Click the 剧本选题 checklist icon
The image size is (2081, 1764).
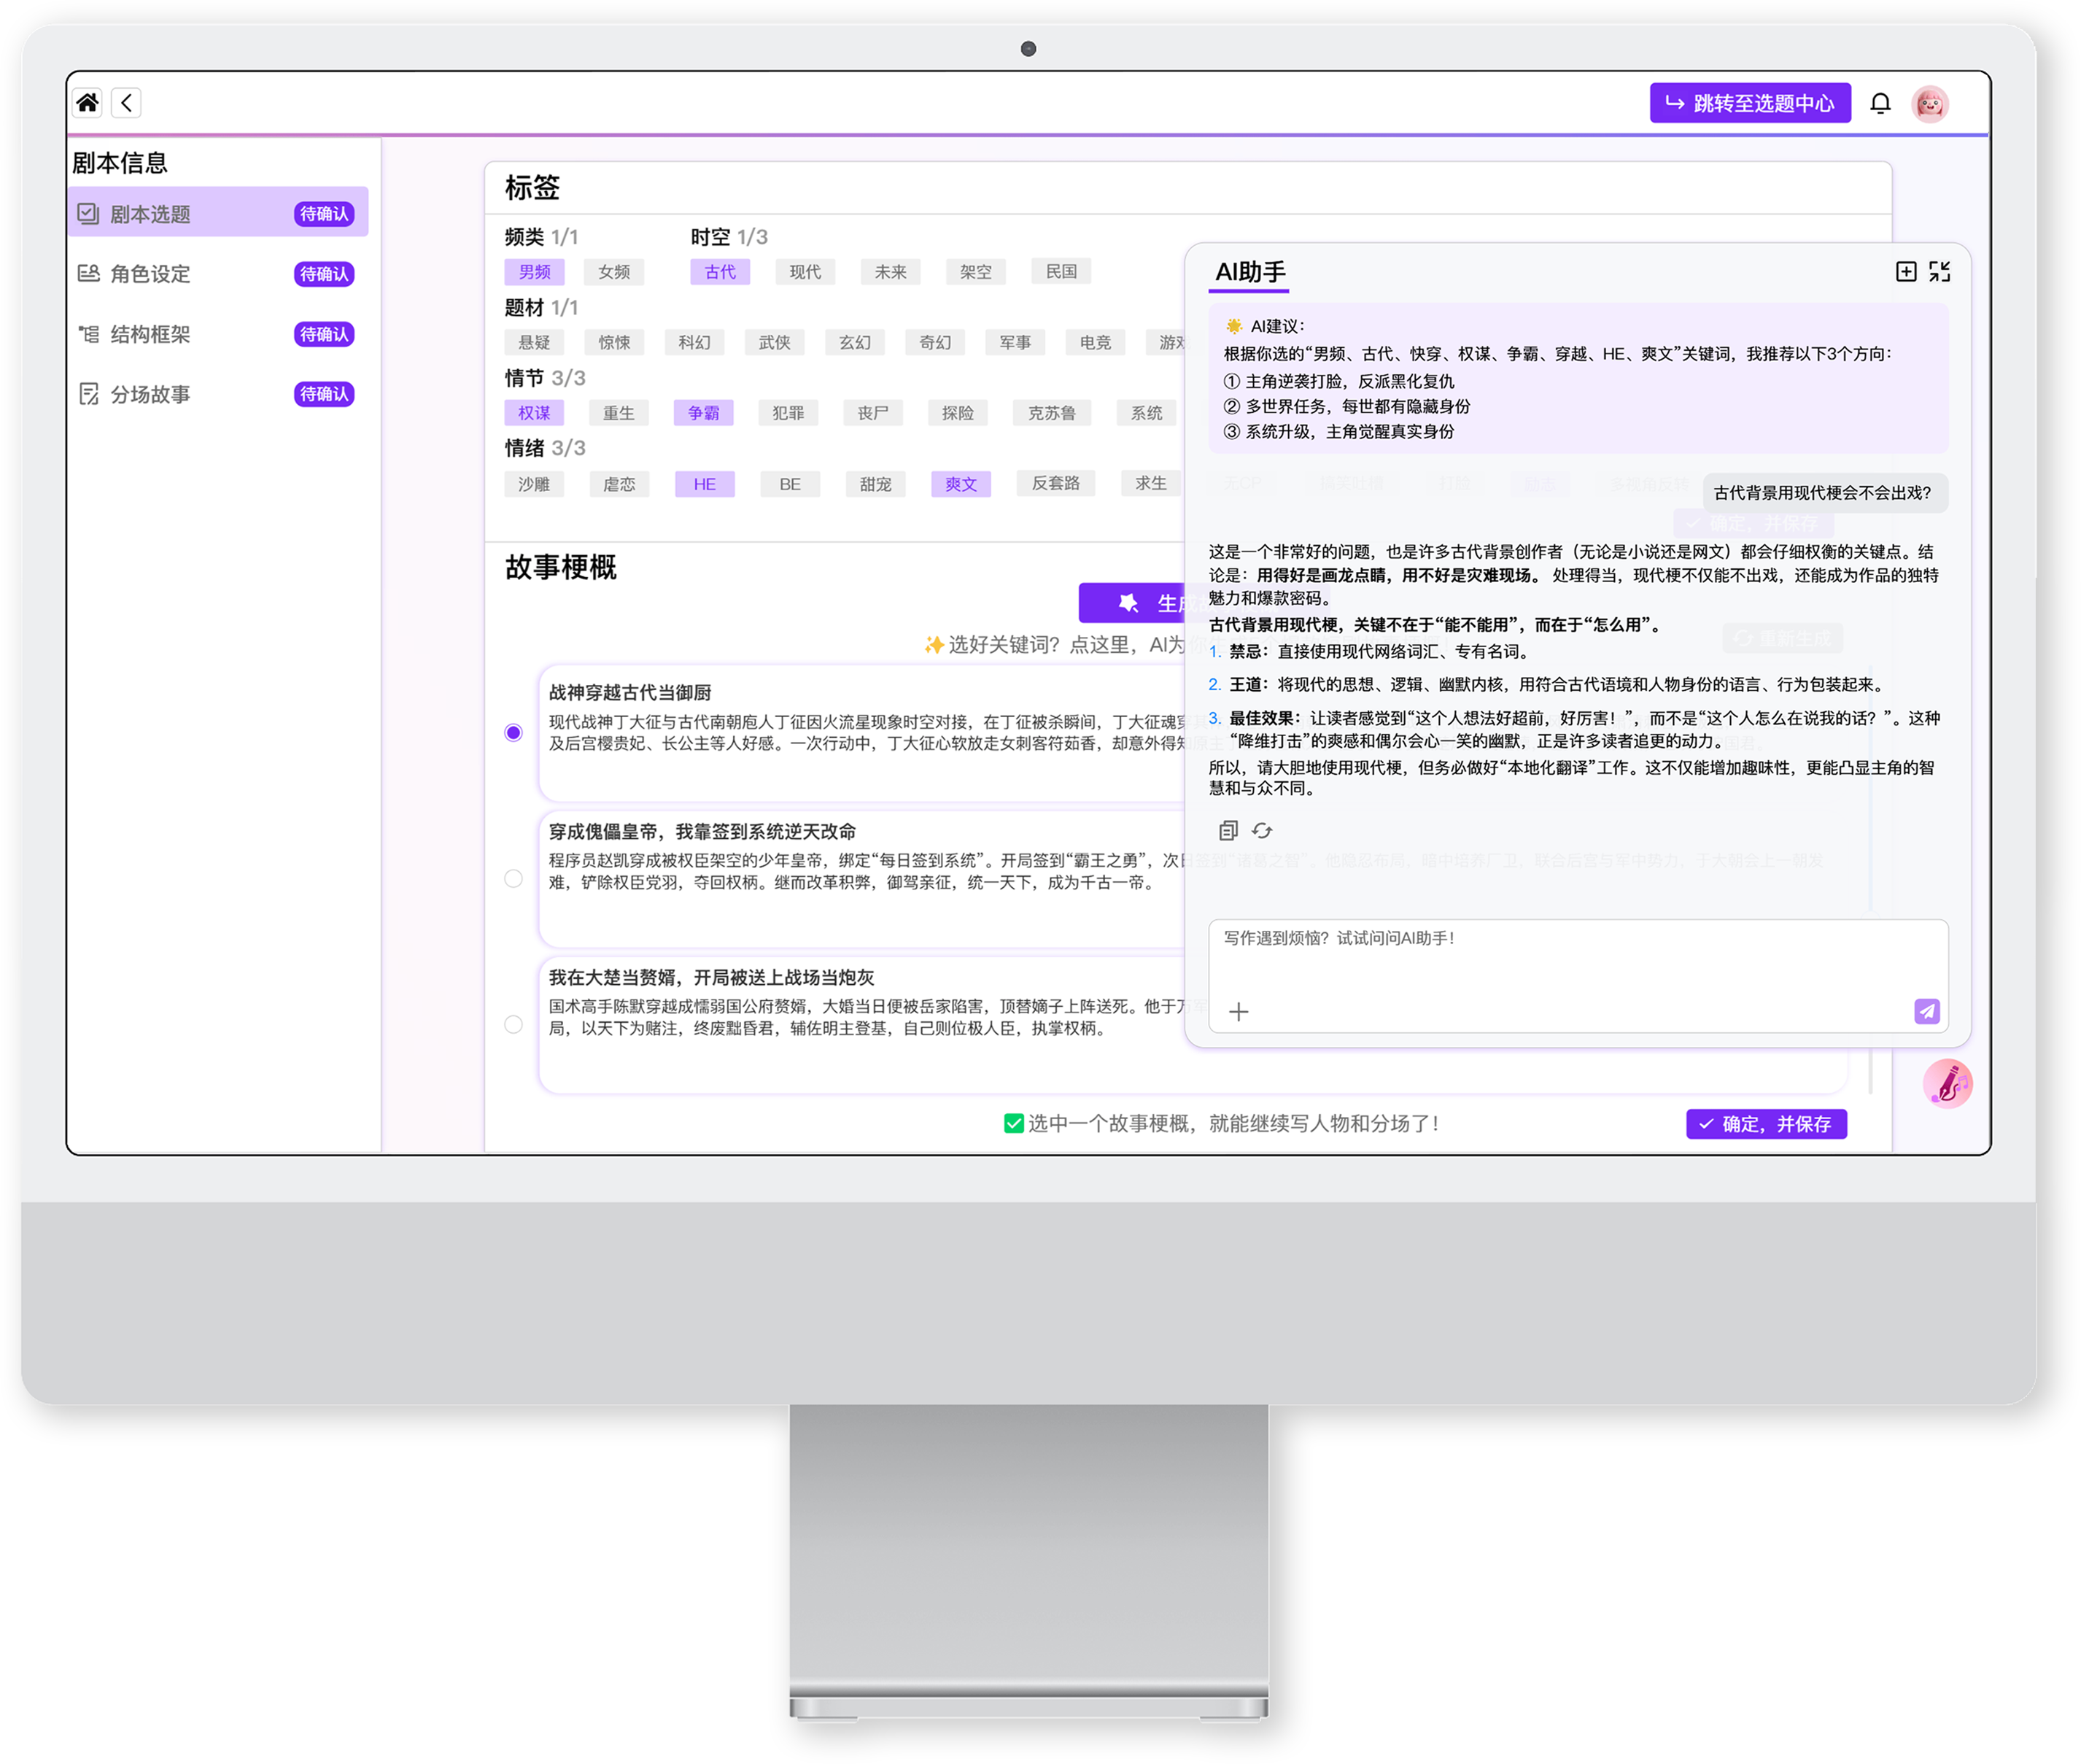click(89, 213)
